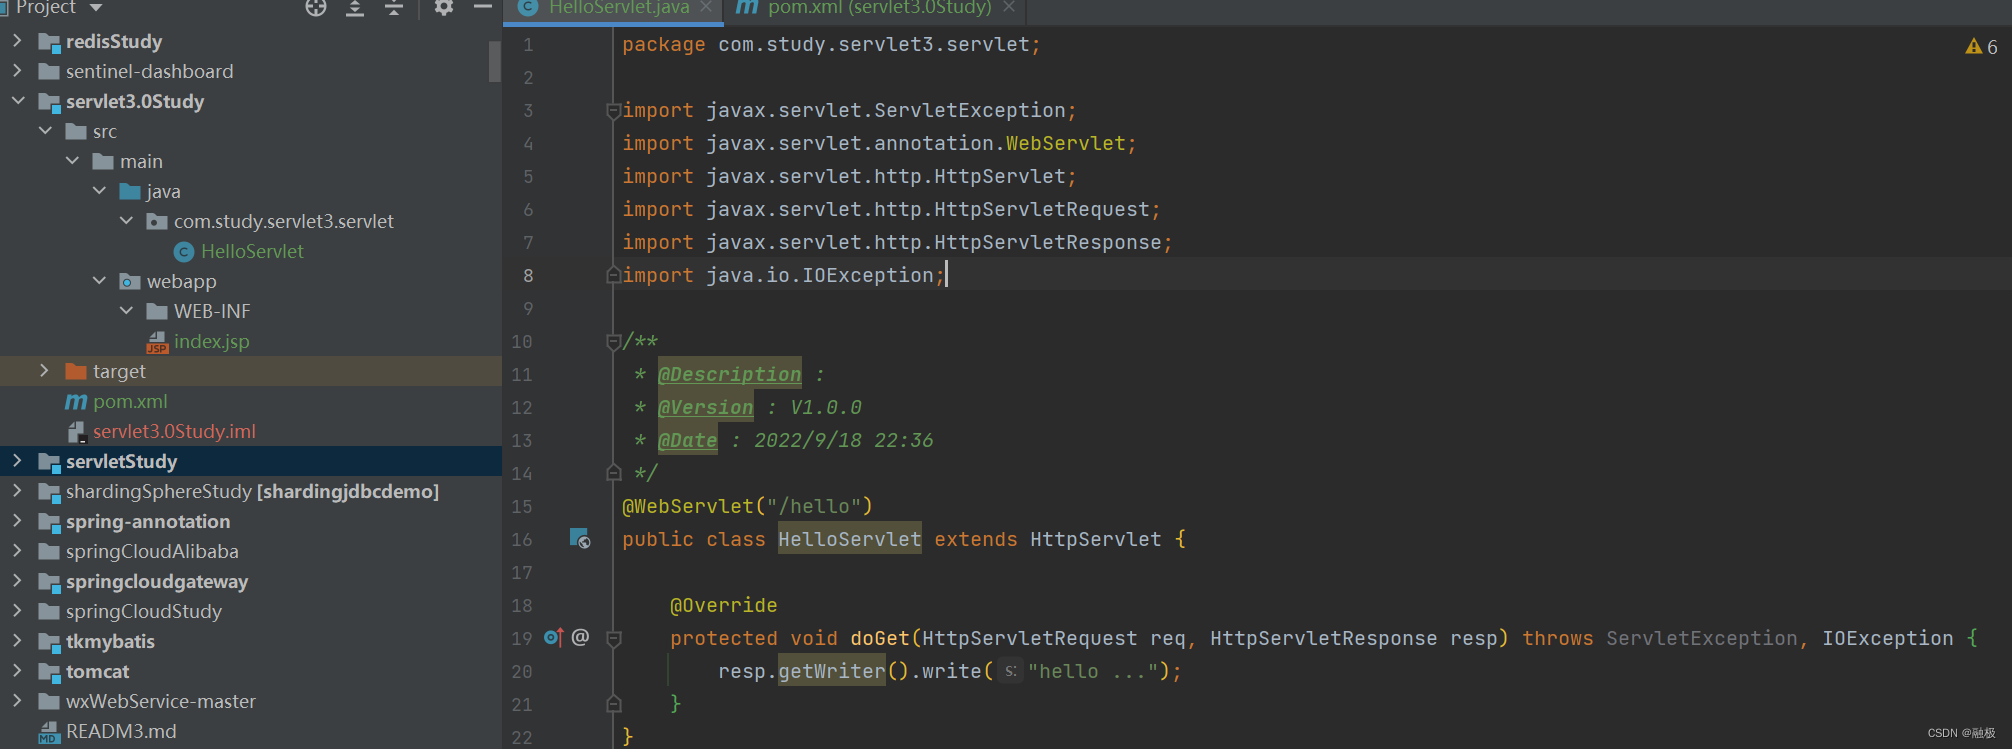Image resolution: width=2012 pixels, height=749 pixels.
Task: Click the @ annotation gutter icon on line 19
Action: pyautogui.click(x=581, y=638)
